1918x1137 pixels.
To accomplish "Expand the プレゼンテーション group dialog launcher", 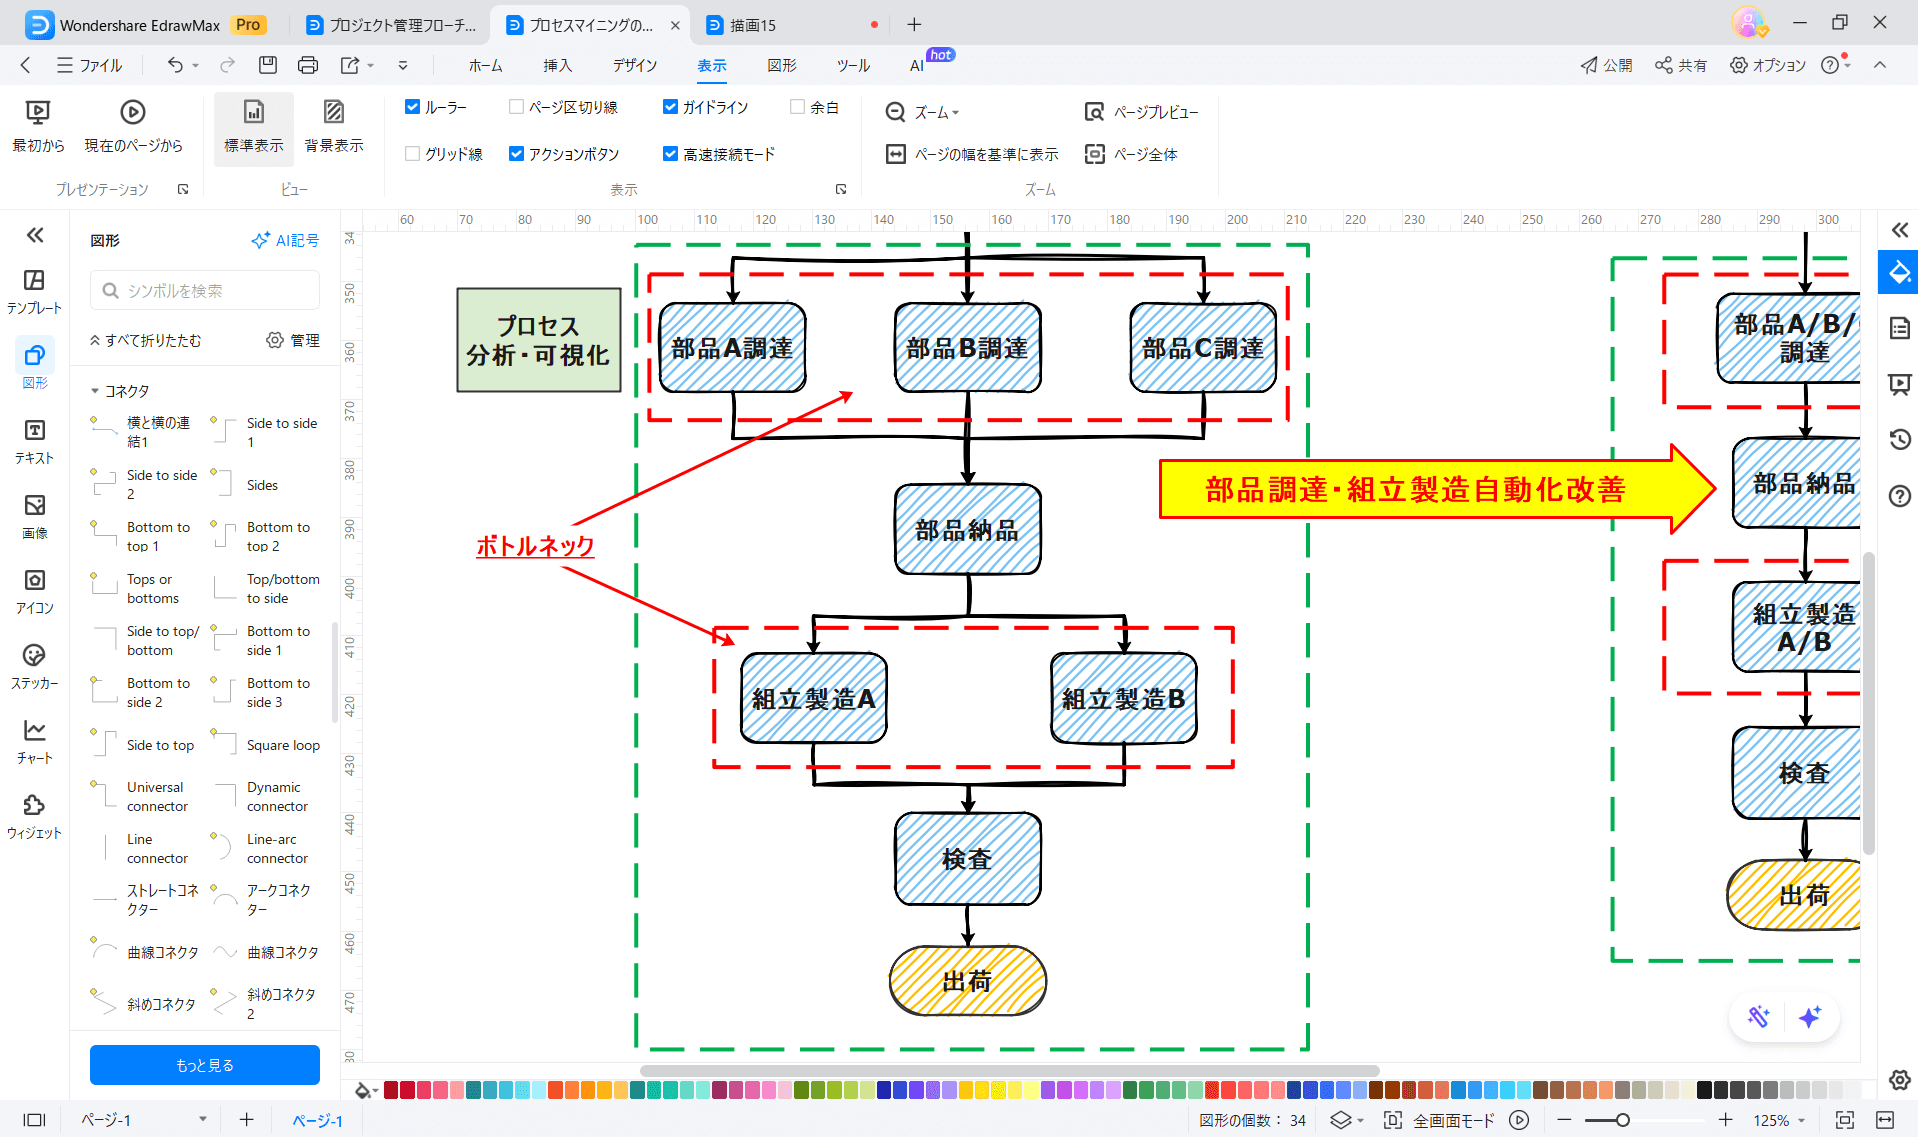I will [x=183, y=189].
